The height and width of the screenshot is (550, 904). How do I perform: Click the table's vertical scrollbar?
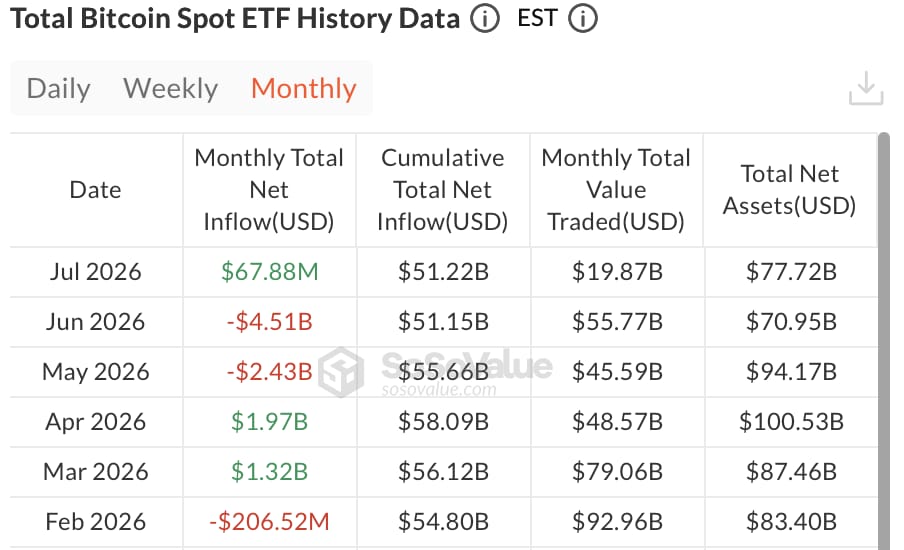point(884,340)
